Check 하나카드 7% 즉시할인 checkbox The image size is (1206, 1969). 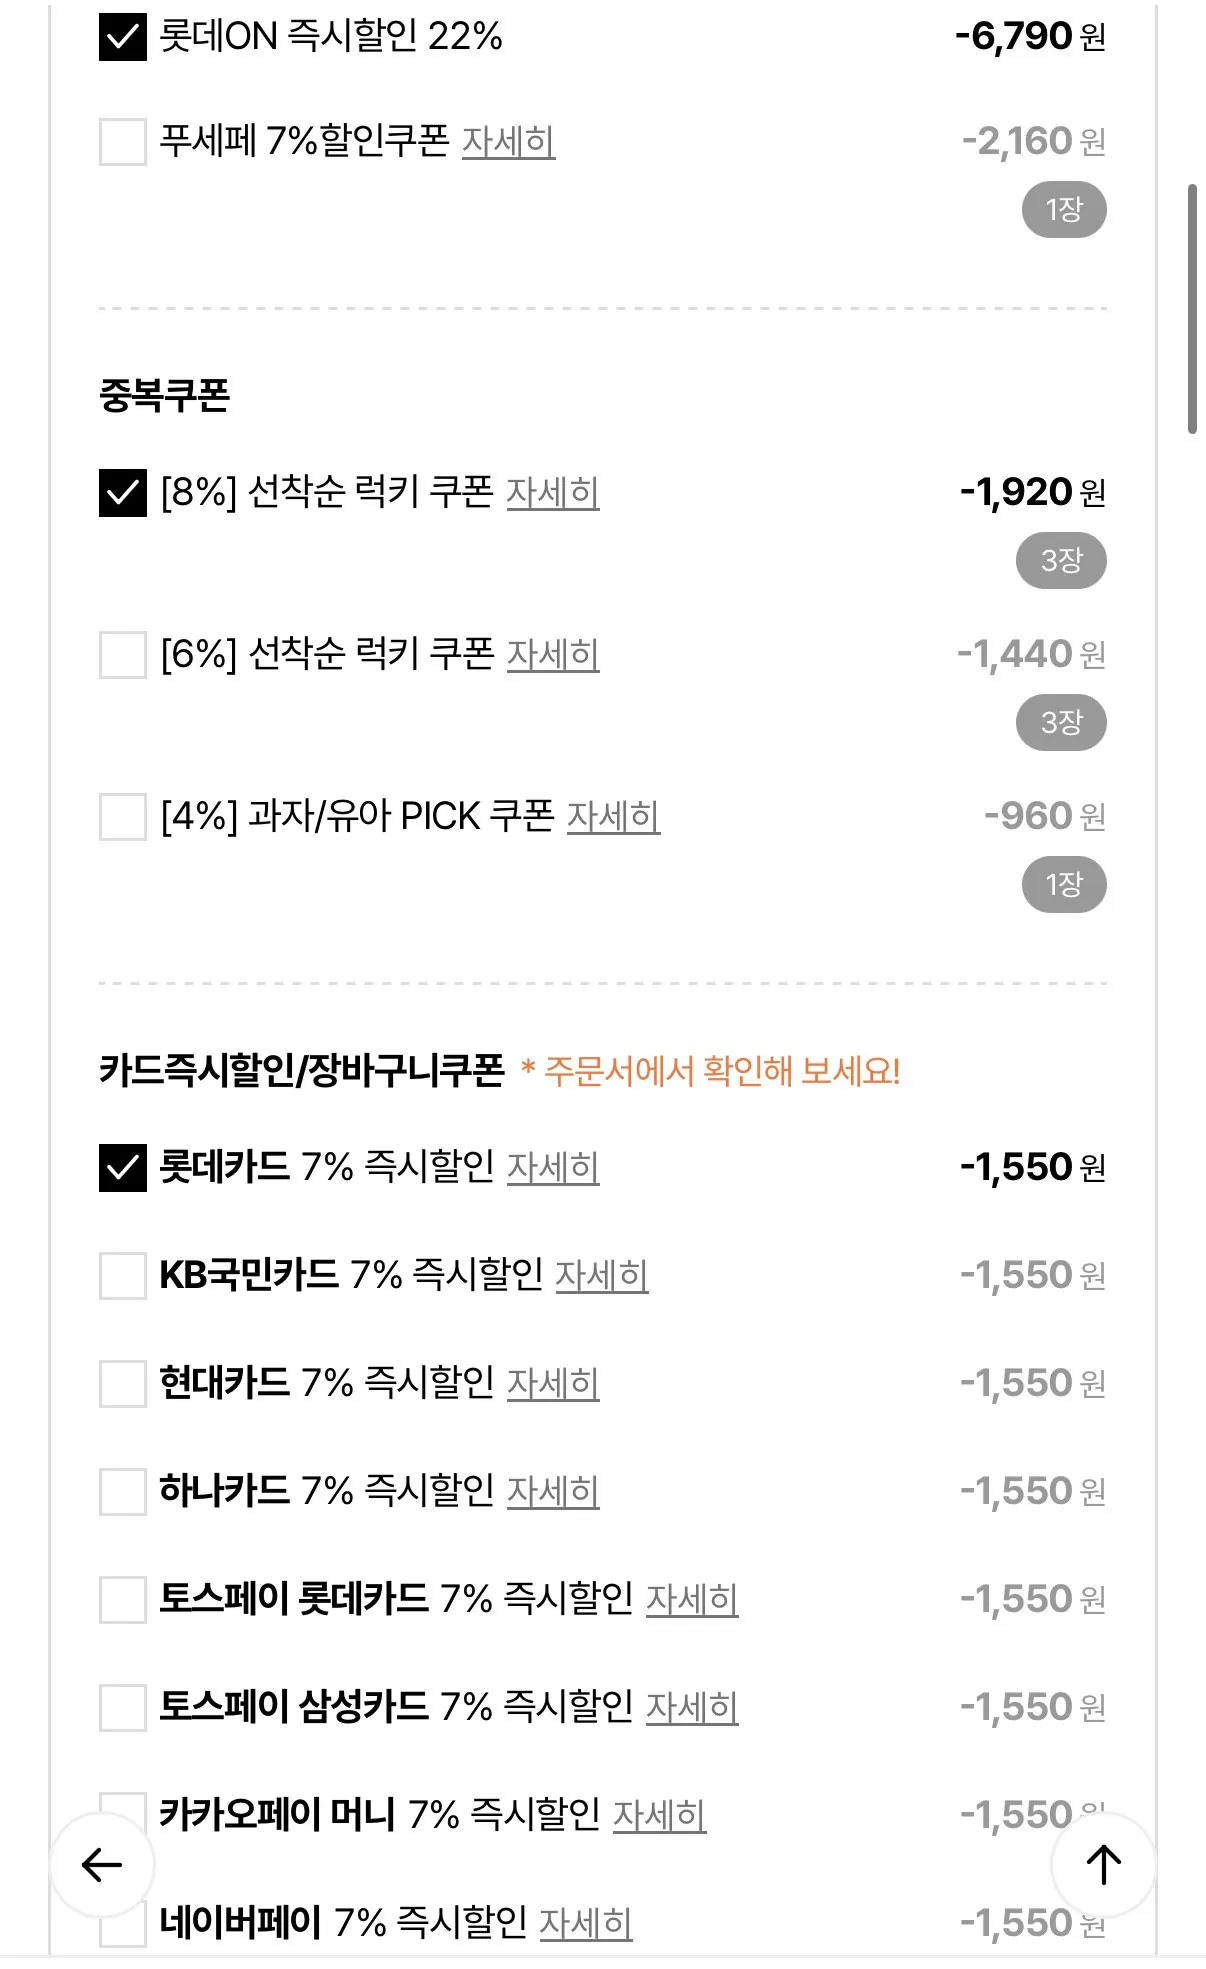coord(123,1492)
